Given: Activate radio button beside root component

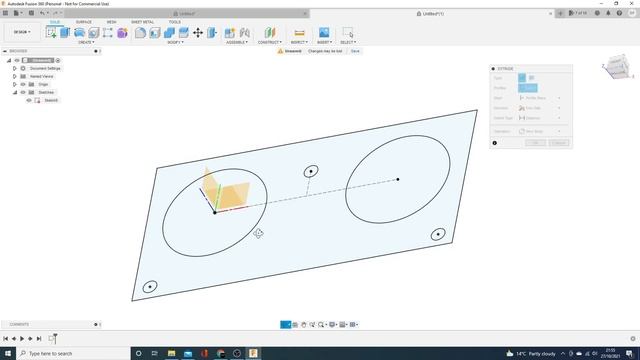Looking at the screenshot, I should tap(58, 60).
